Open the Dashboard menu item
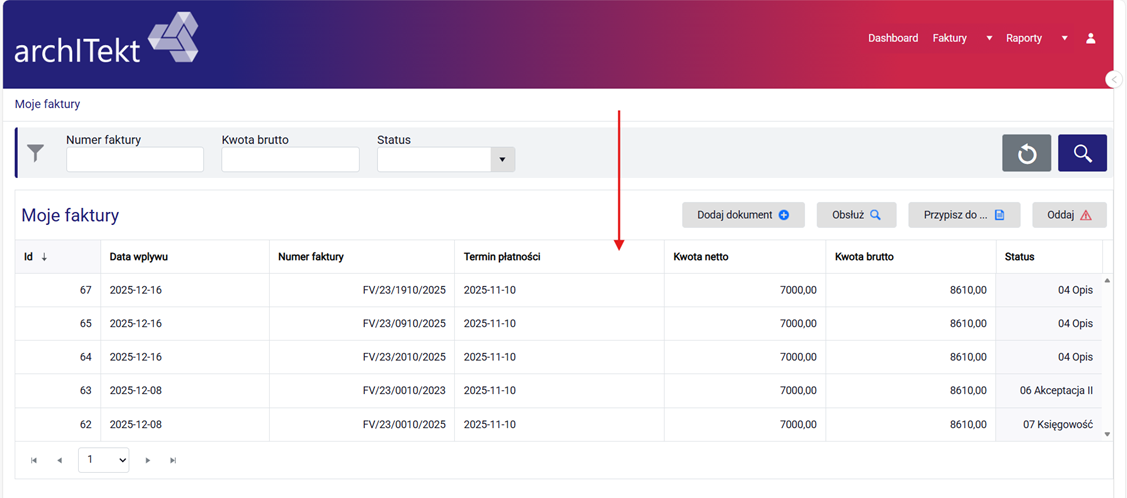Screen dimensions: 1127x498 pyautogui.click(x=893, y=38)
